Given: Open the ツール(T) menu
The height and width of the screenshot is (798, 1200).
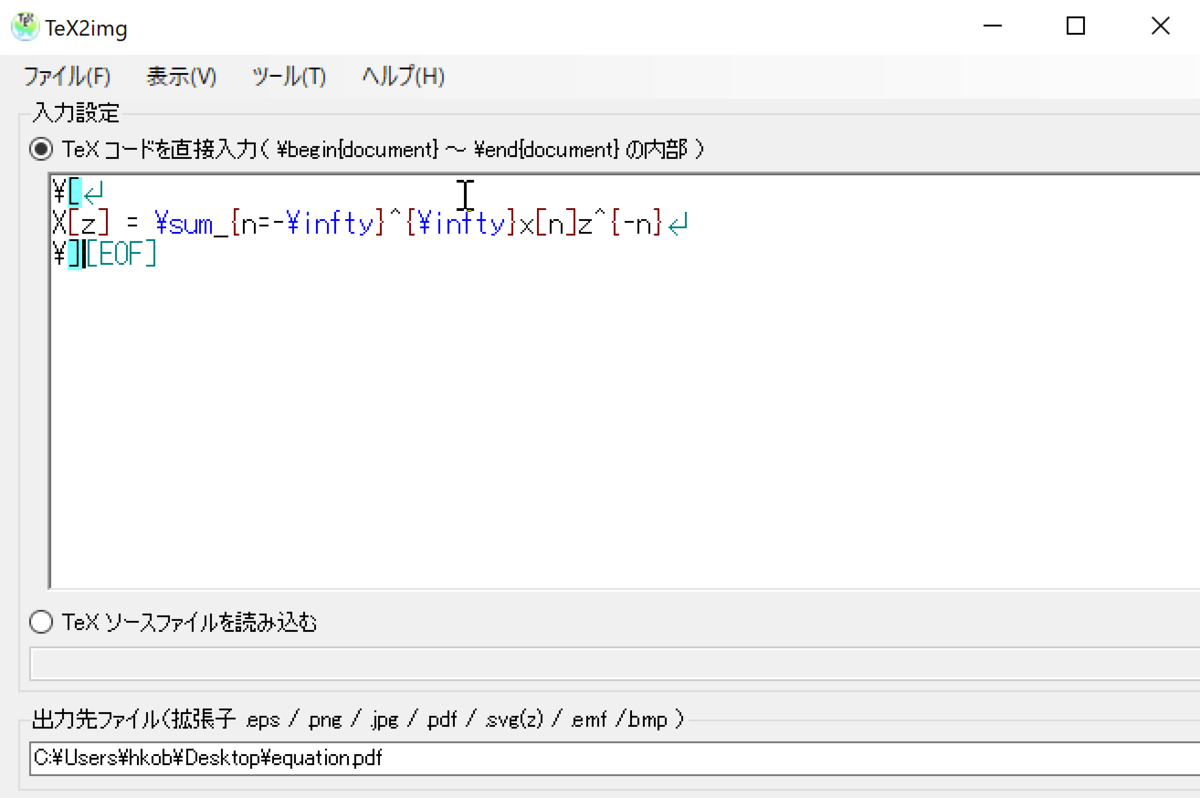Looking at the screenshot, I should (x=289, y=76).
